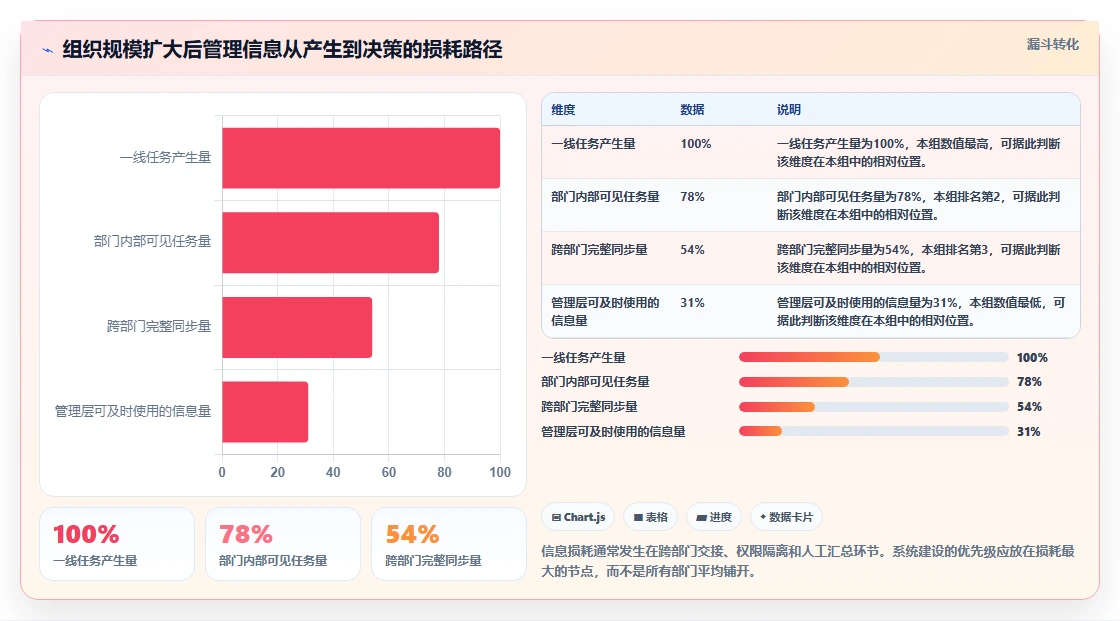
Task: Select the Chart.js chip
Action: pyautogui.click(x=579, y=517)
